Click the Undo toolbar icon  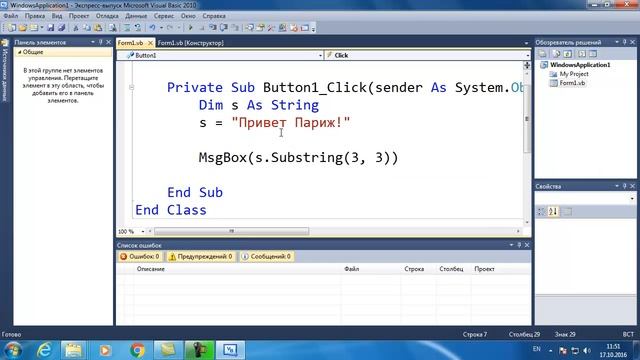(152, 28)
